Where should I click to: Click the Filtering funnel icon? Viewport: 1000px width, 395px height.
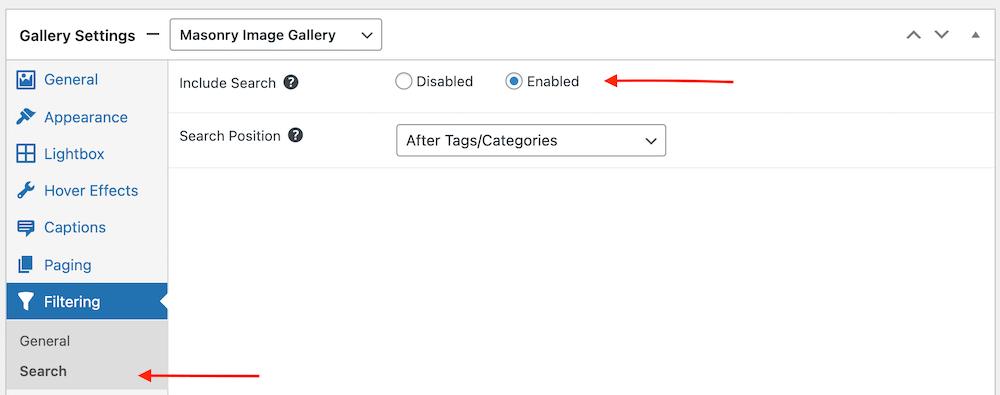click(26, 301)
